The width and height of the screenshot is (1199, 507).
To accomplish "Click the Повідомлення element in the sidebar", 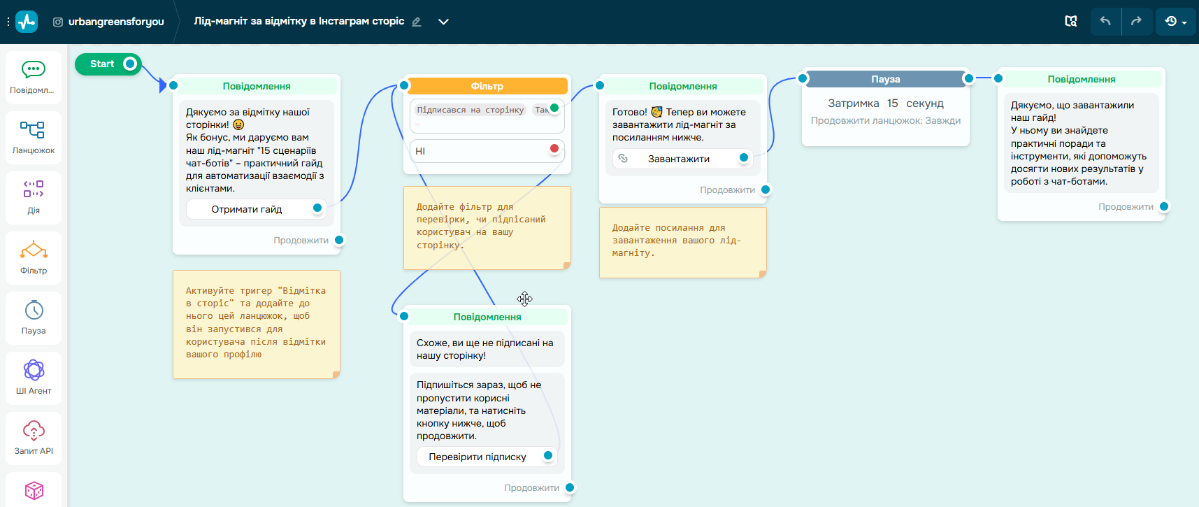I will (x=33, y=76).
